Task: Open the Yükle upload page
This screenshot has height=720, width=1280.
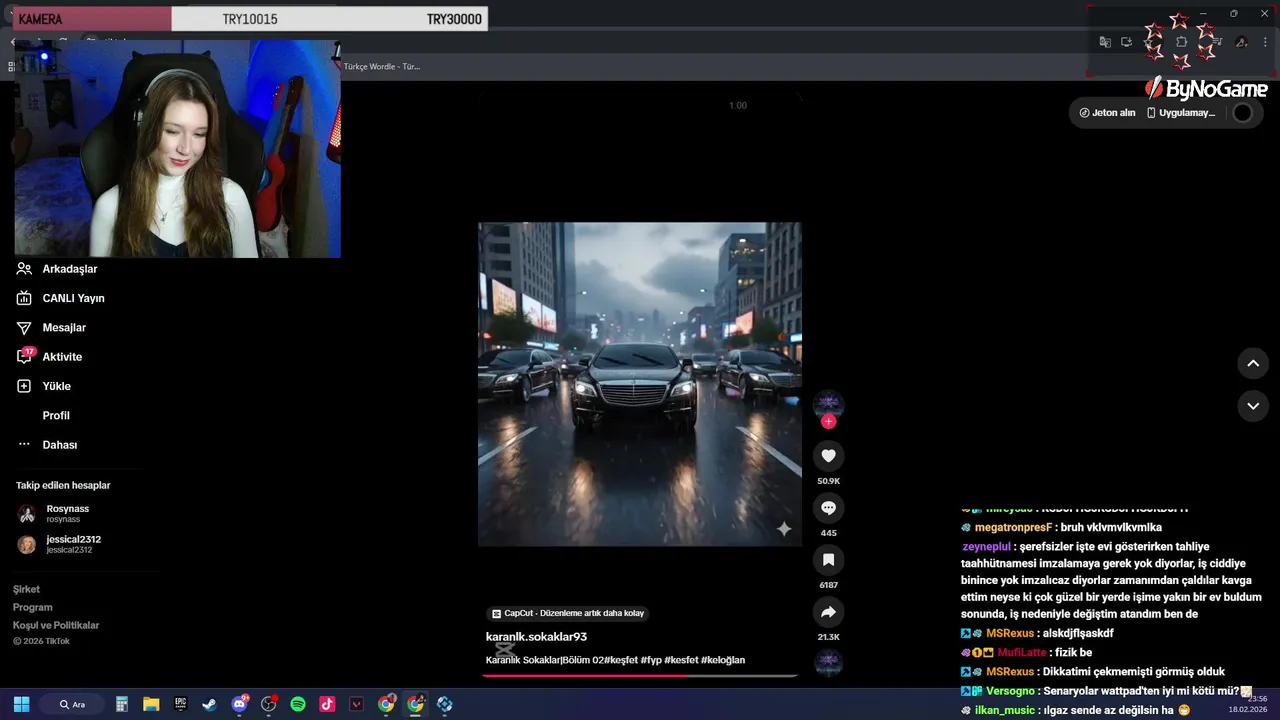Action: (x=43, y=386)
